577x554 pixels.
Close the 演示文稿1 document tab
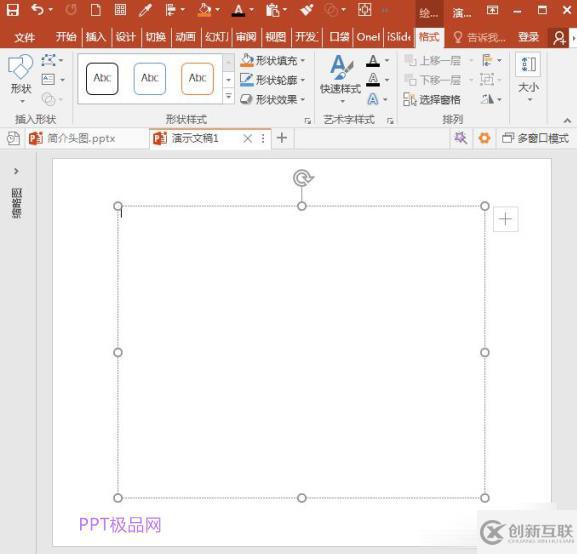tap(248, 138)
